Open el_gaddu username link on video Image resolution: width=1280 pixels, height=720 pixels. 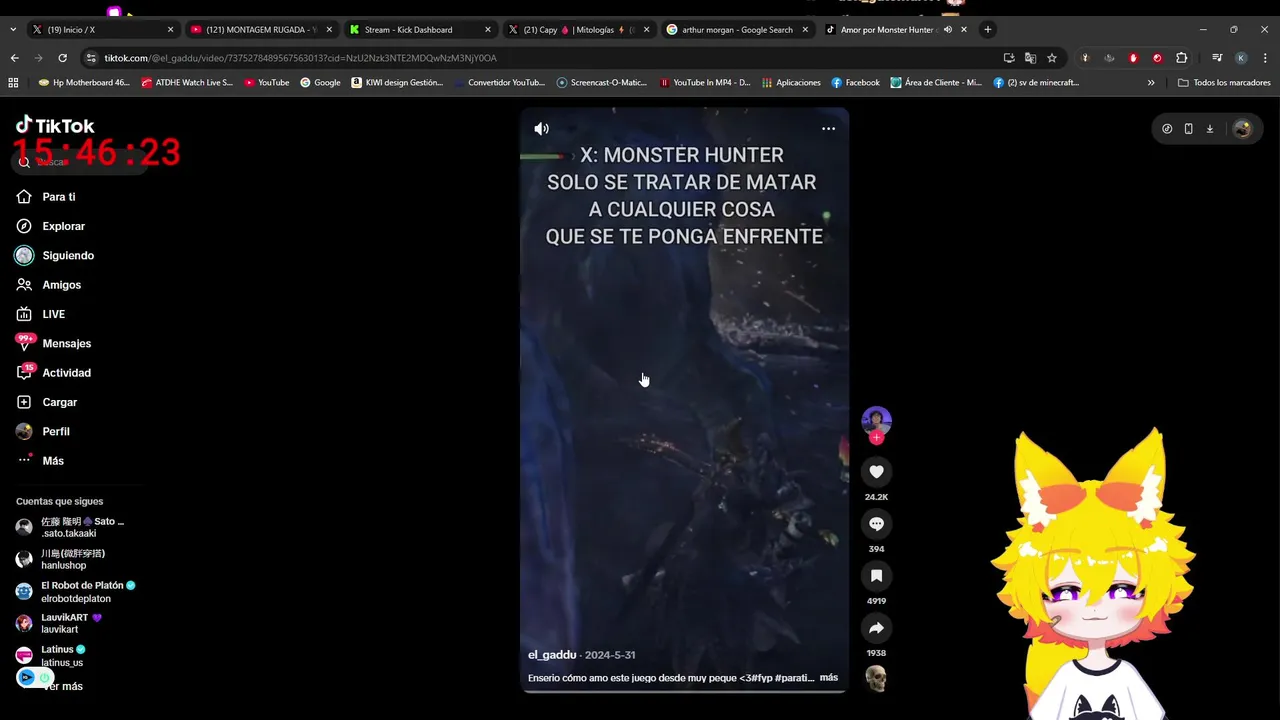[x=552, y=655]
